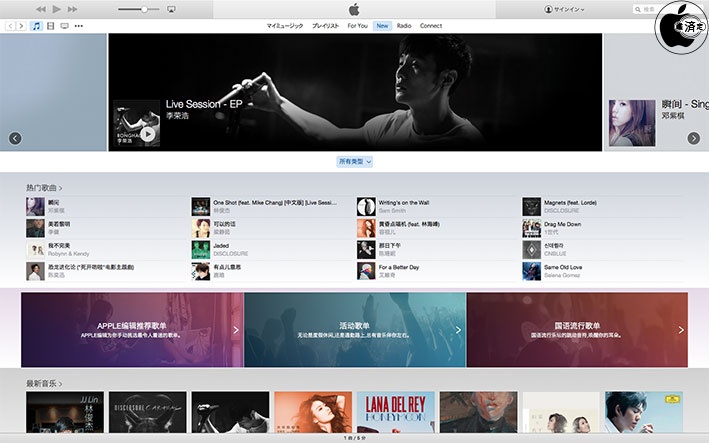
Task: Expand the 热门歌曲 section
Action: (44, 188)
